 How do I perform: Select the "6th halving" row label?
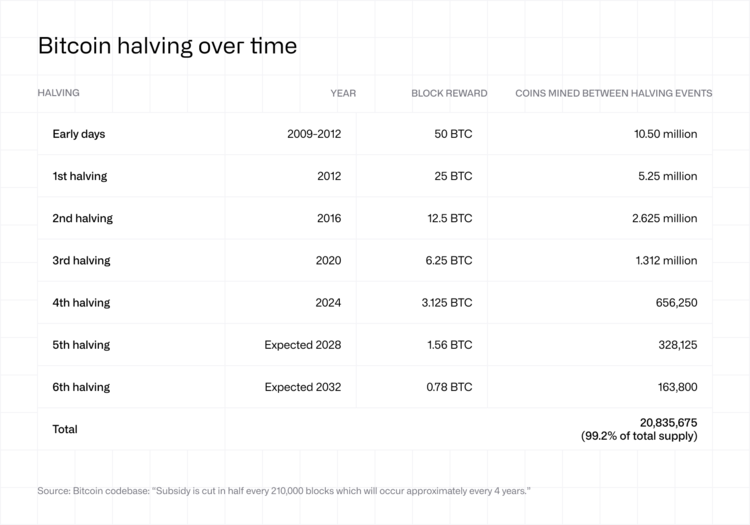pos(82,387)
